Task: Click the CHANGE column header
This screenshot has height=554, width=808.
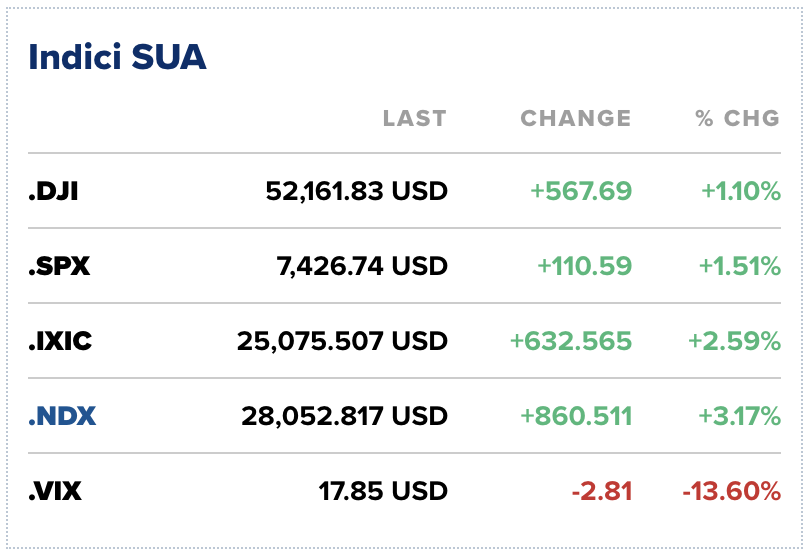Action: (x=576, y=119)
